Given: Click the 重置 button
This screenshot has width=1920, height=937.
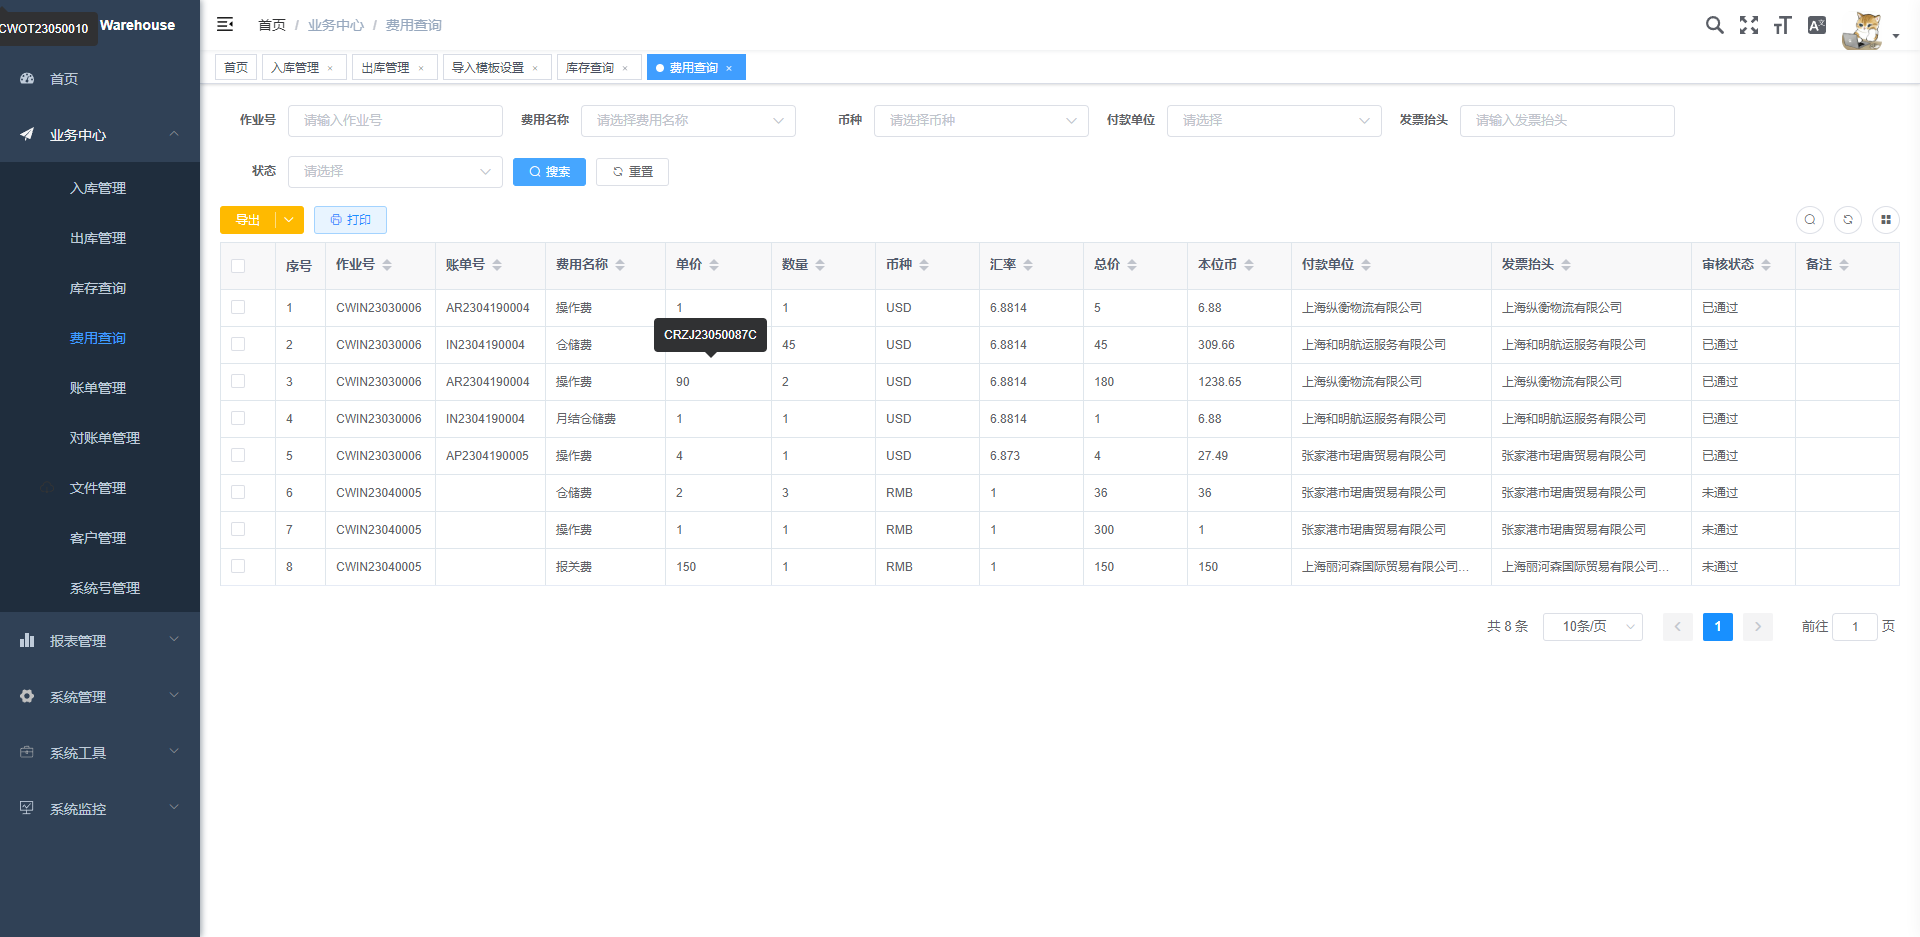Looking at the screenshot, I should 632,172.
